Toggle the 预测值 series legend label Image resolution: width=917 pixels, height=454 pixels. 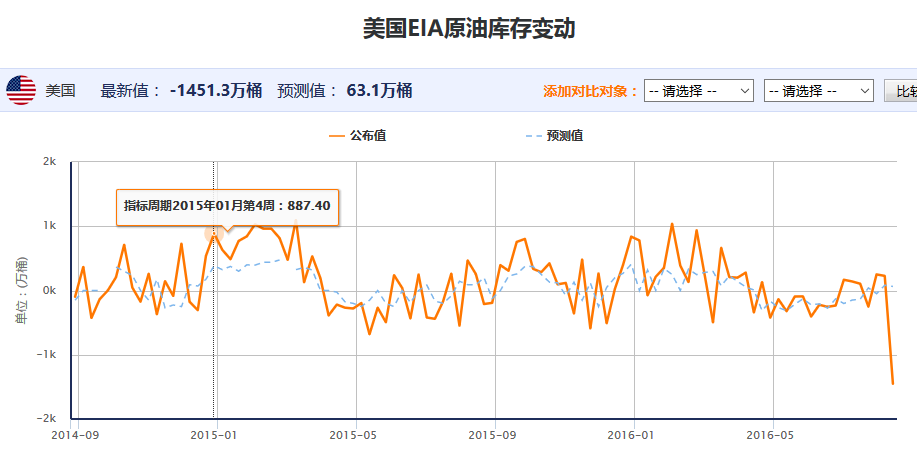point(565,136)
